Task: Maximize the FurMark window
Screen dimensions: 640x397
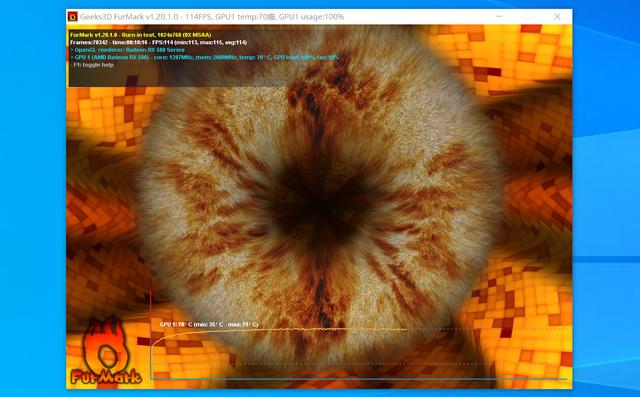Action: [x=528, y=16]
